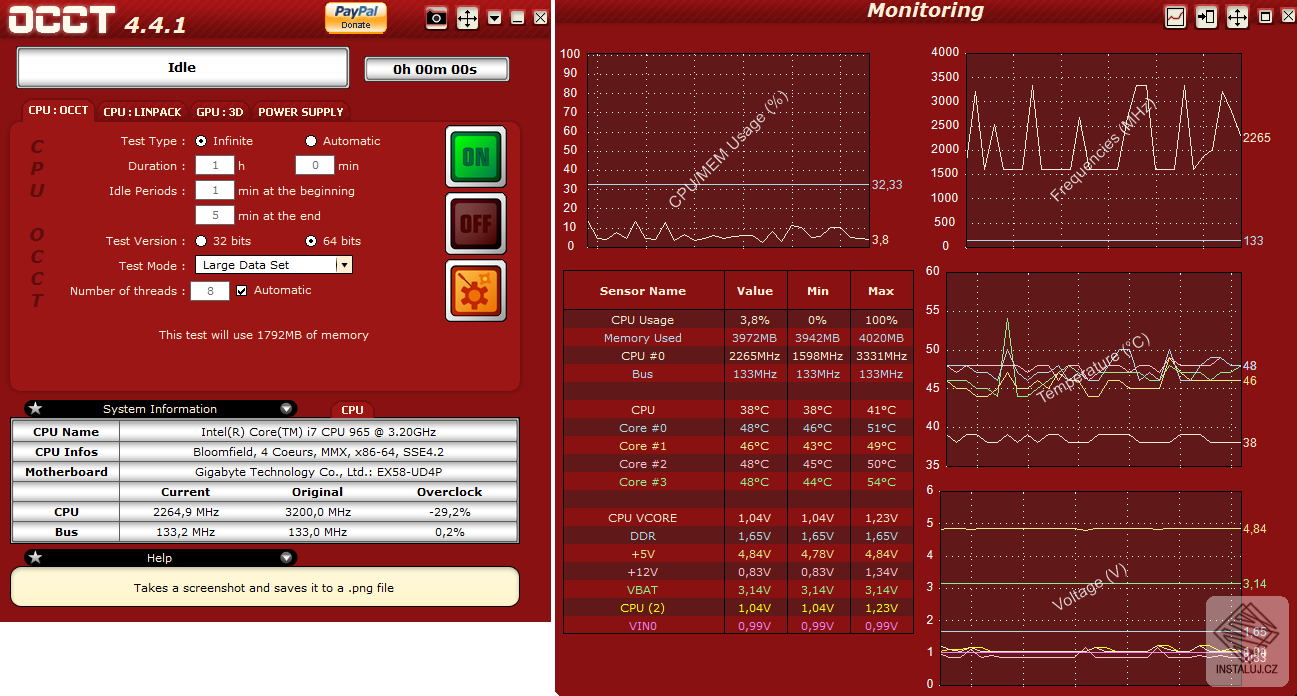1297x696 pixels.
Task: Select the Automatic test type
Action: pyautogui.click(x=311, y=141)
